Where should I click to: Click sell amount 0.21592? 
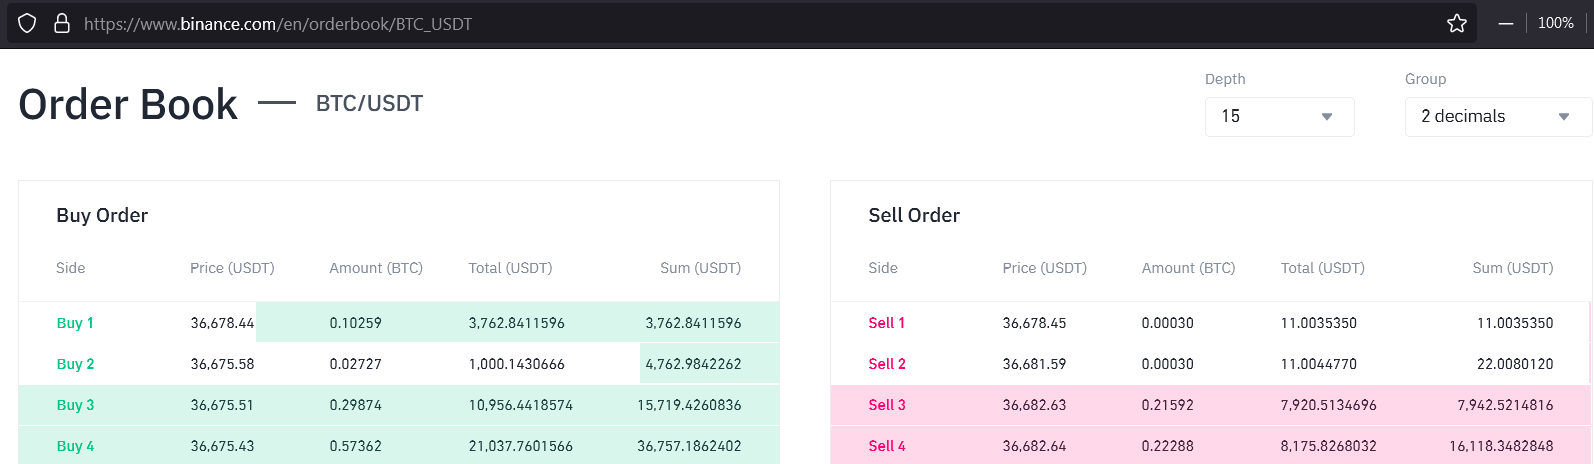(x=1167, y=405)
